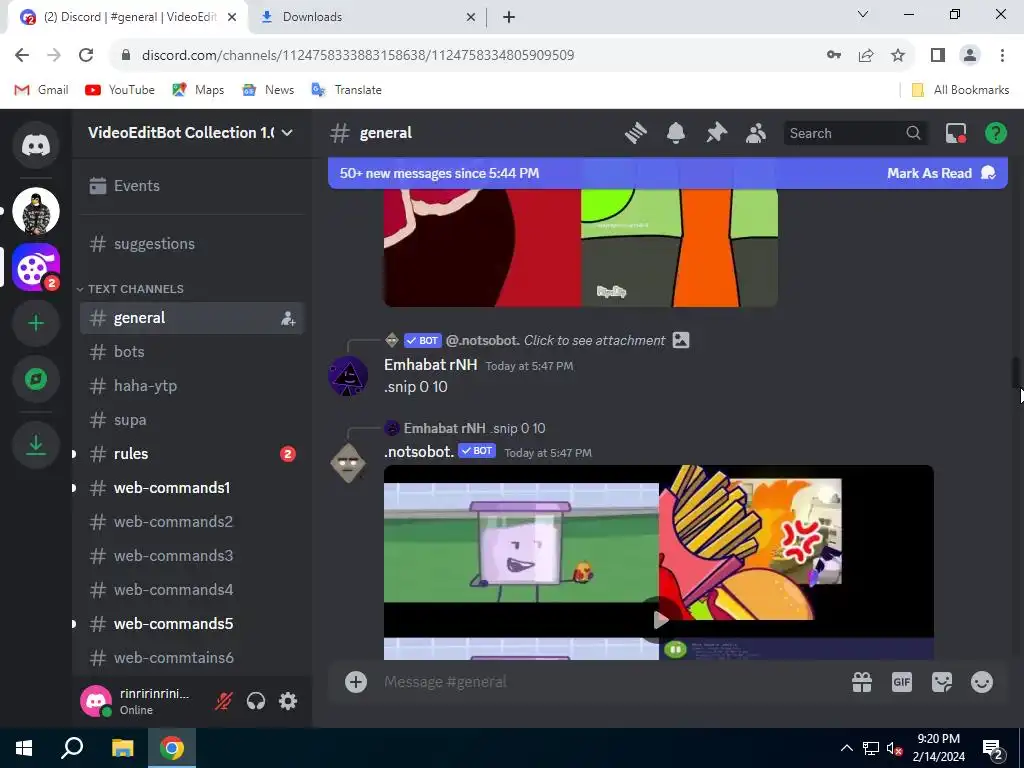Expand VideoEditBot Collection server menu
The image size is (1024, 768).
tap(191, 133)
